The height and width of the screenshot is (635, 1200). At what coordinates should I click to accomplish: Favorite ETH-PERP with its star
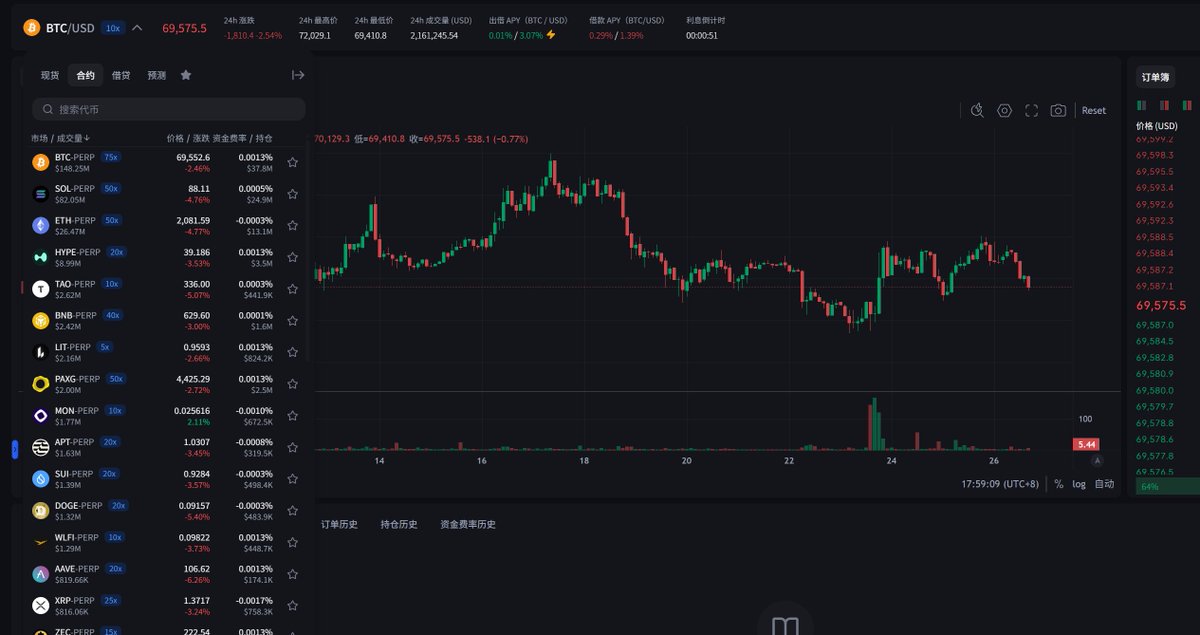(x=292, y=225)
